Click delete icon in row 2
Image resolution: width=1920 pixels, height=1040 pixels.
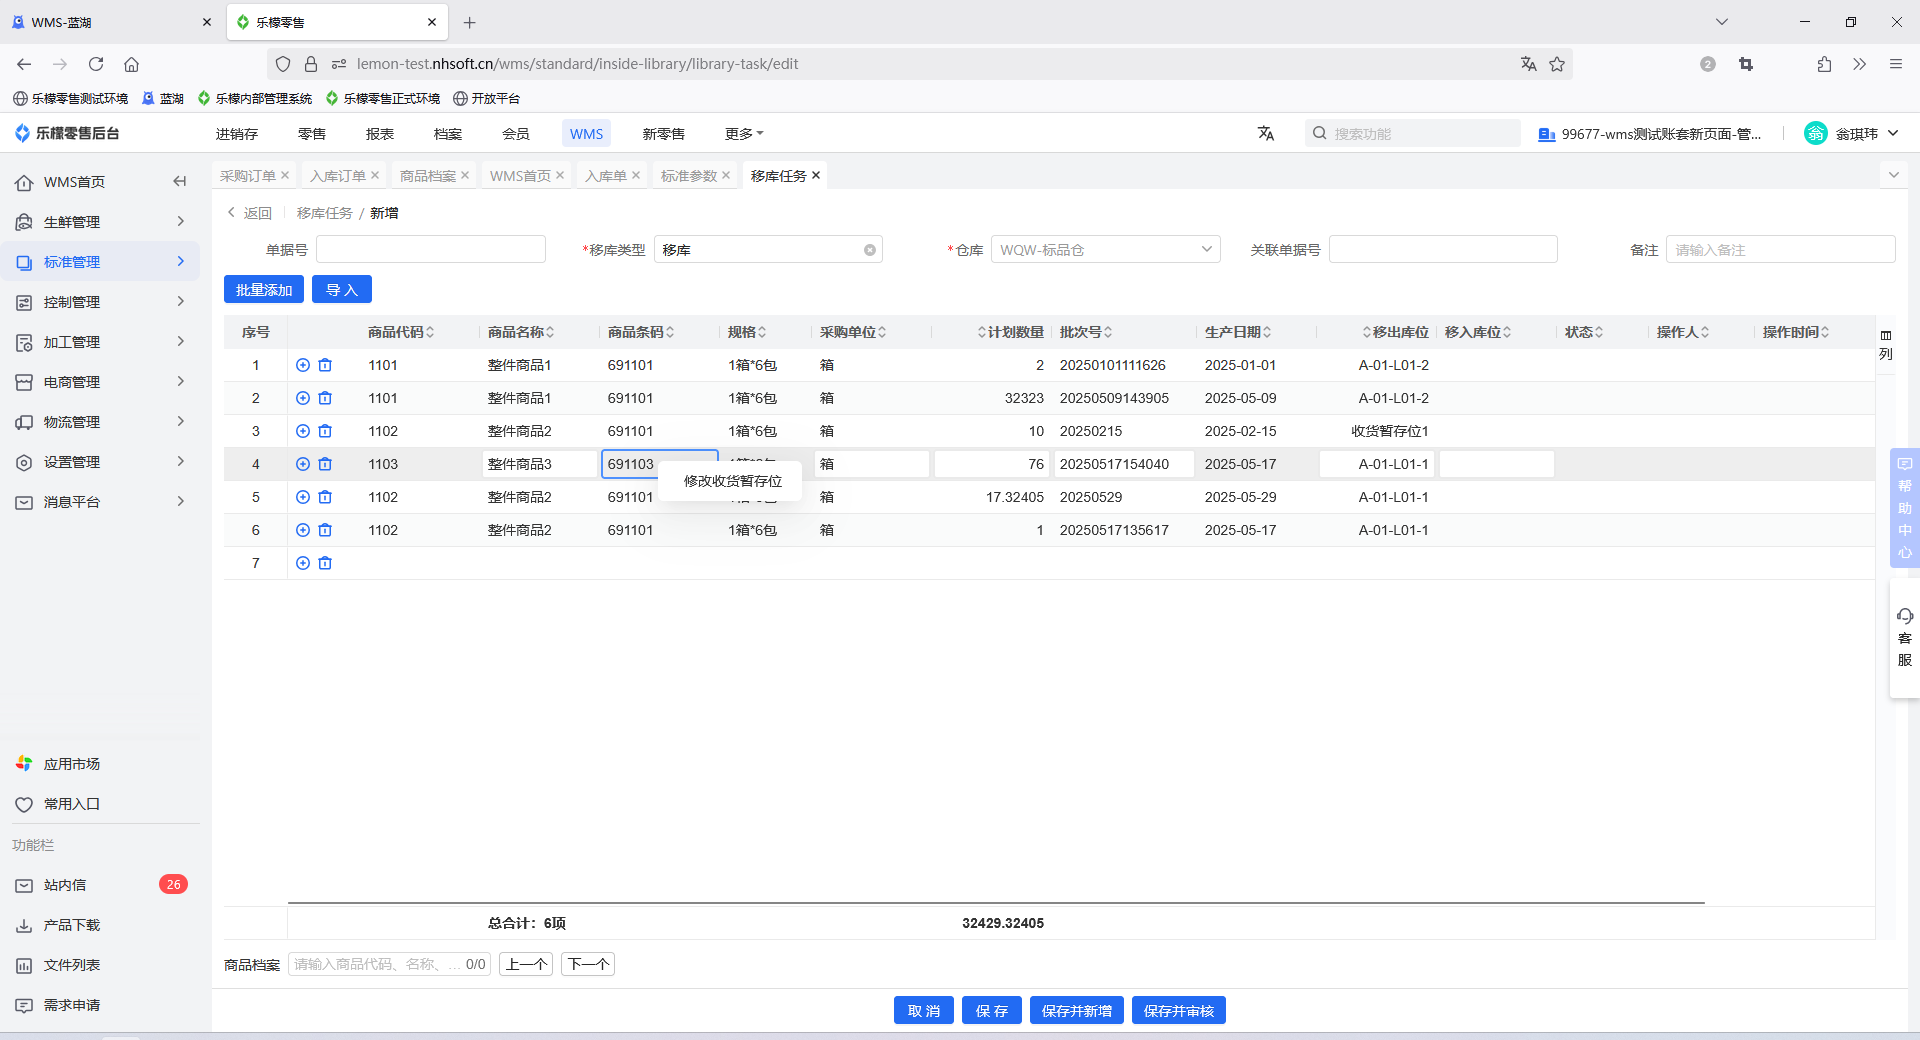tap(325, 398)
